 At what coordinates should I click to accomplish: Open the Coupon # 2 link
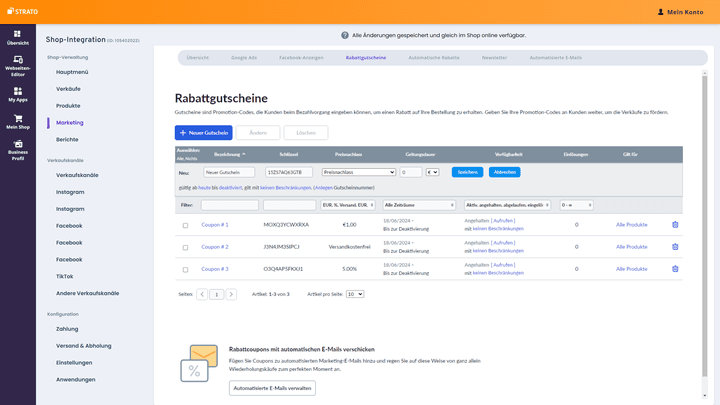pyautogui.click(x=214, y=247)
